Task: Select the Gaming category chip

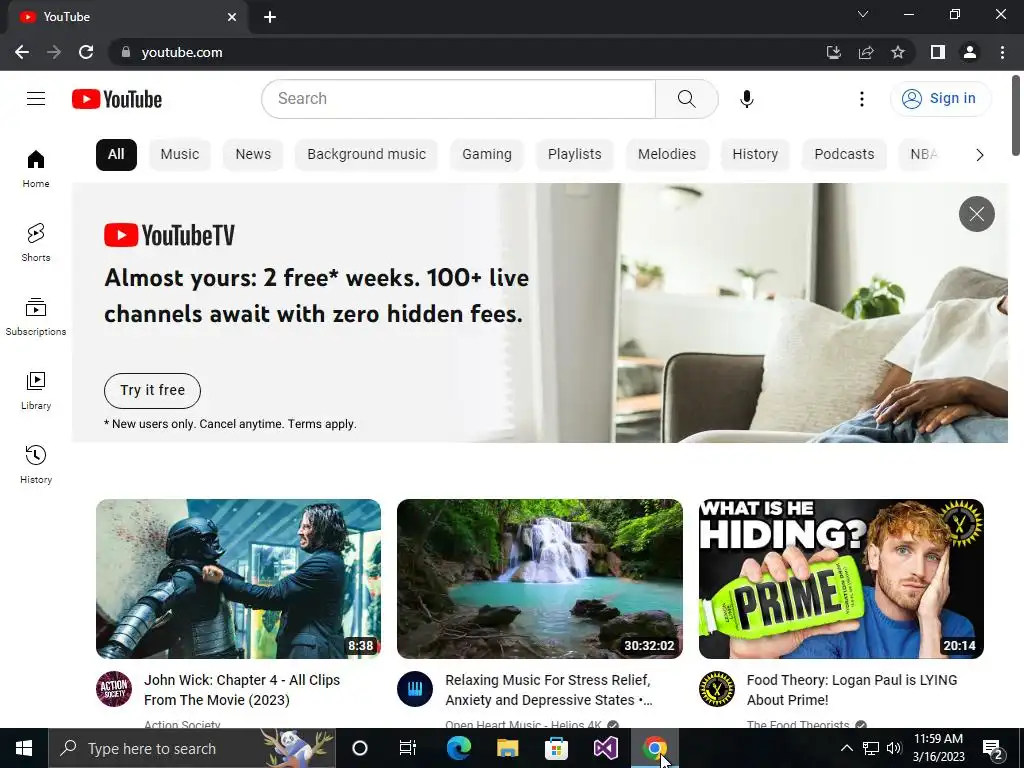Action: pyautogui.click(x=487, y=155)
